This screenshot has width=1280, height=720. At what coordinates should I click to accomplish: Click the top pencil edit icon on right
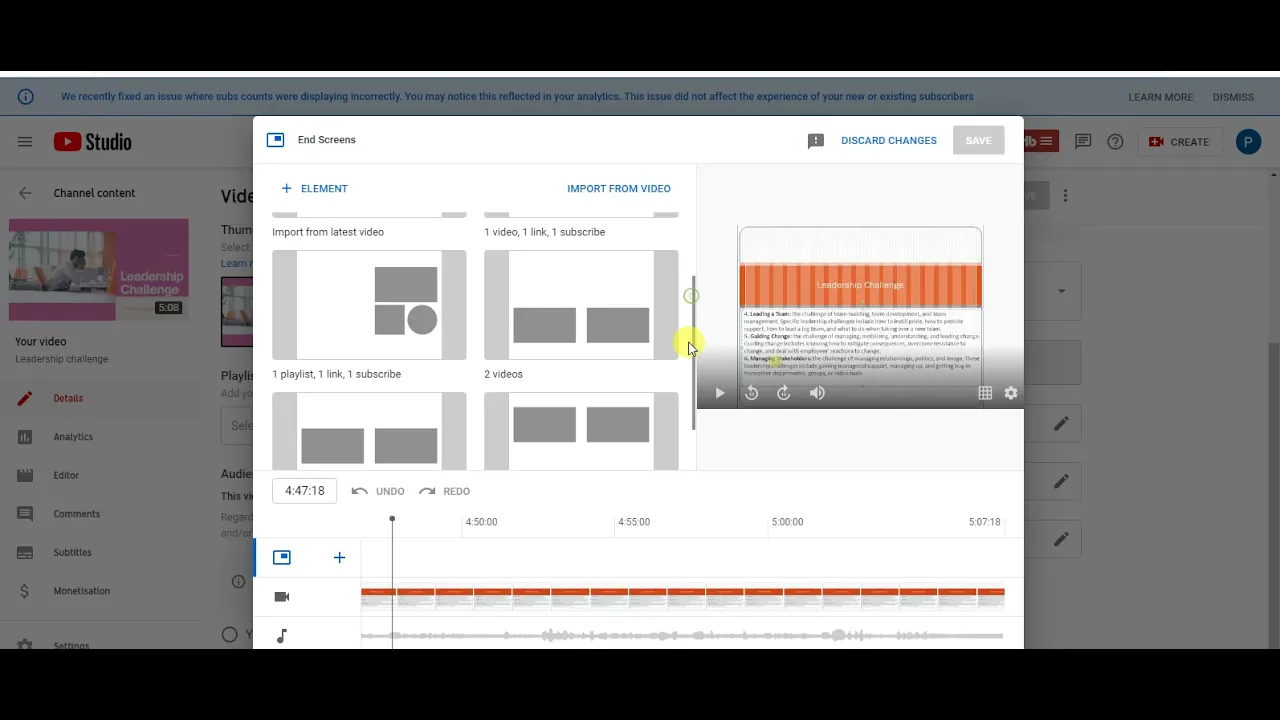pyautogui.click(x=1061, y=424)
